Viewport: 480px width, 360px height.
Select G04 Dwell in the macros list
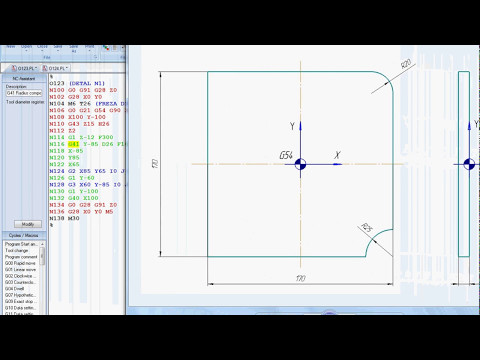14,288
